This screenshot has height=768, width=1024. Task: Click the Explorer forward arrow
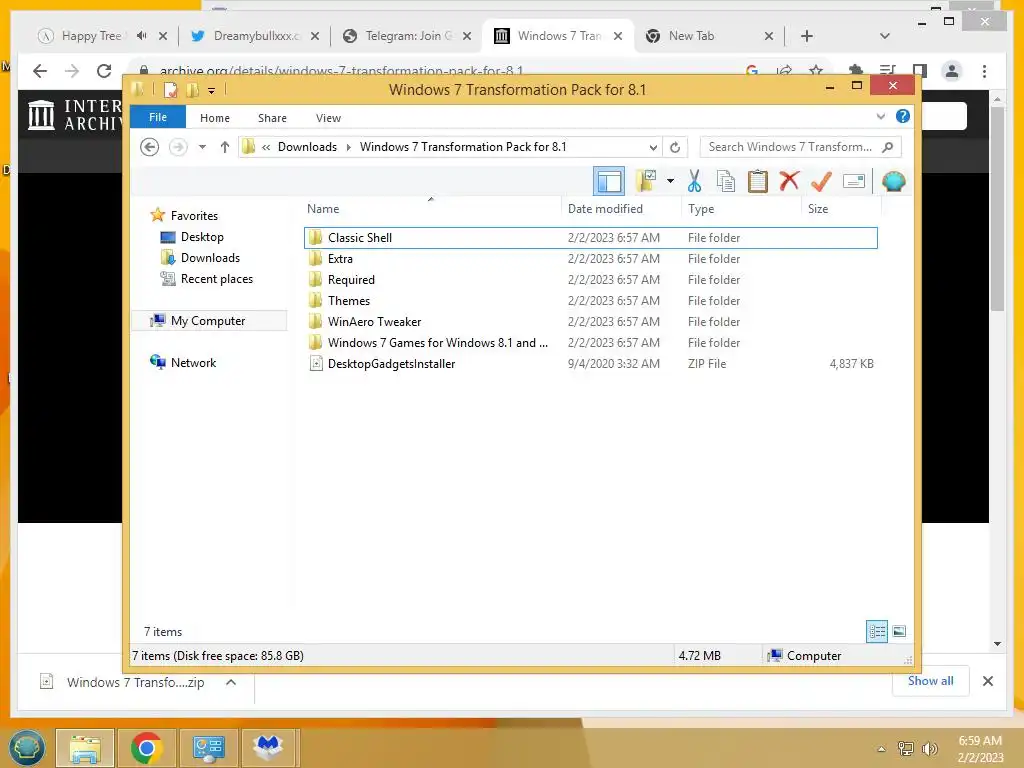178,147
